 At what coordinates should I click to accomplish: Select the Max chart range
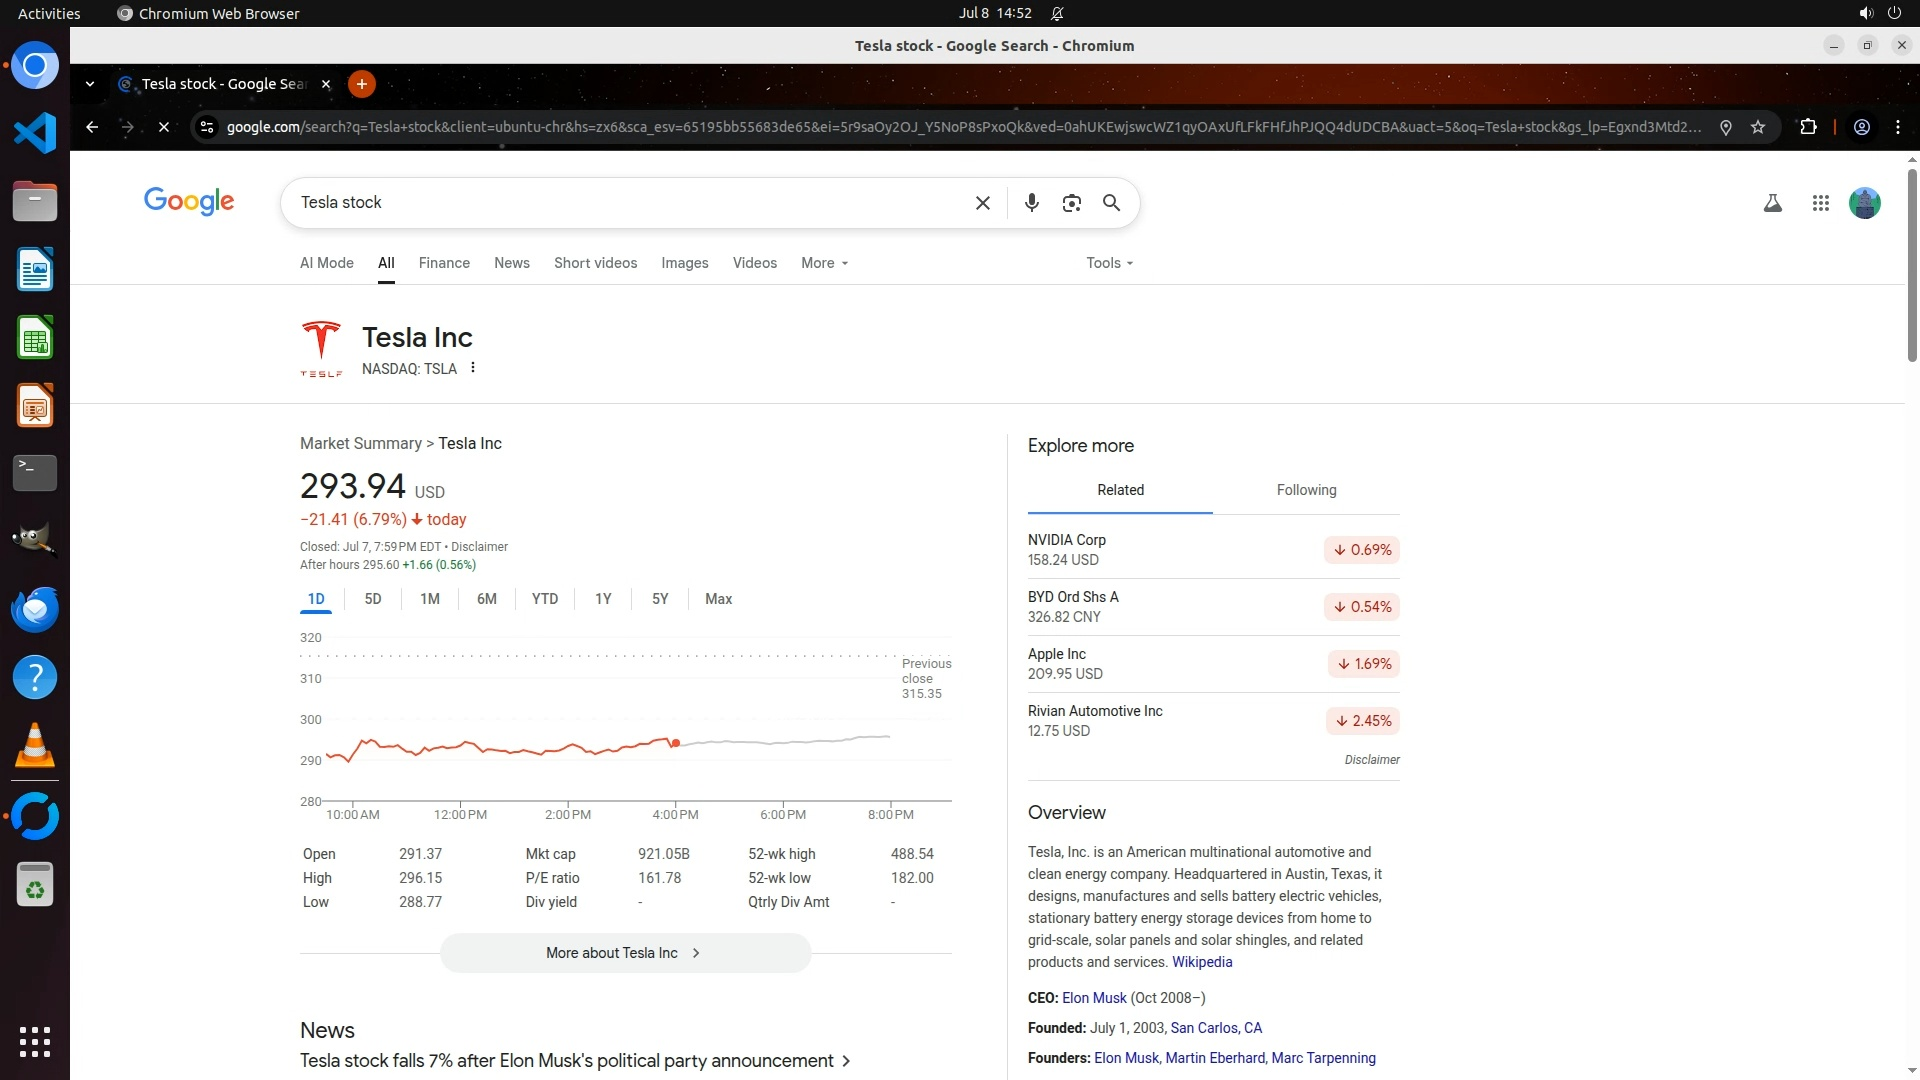tap(718, 599)
